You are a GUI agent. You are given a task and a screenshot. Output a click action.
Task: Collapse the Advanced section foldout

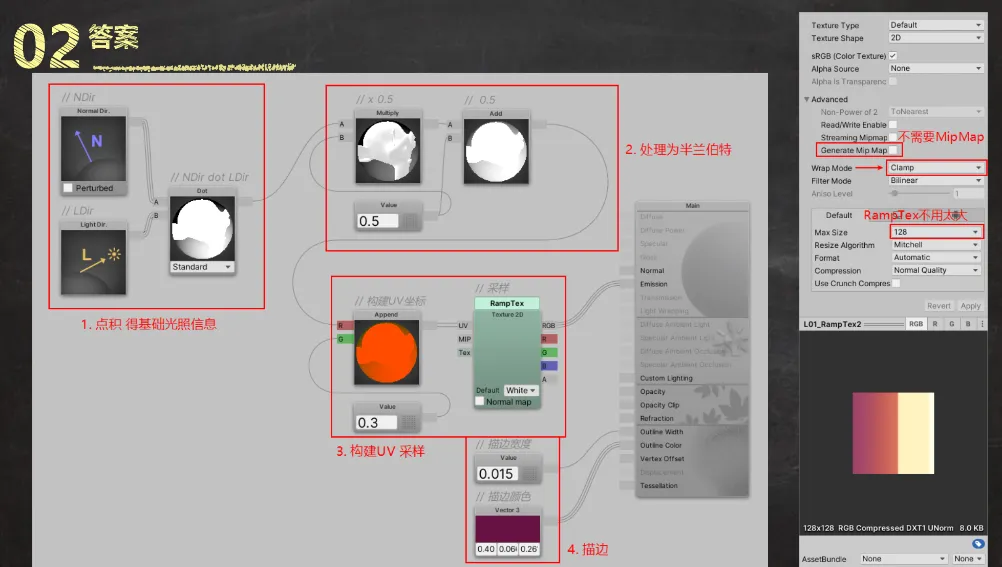click(x=807, y=99)
